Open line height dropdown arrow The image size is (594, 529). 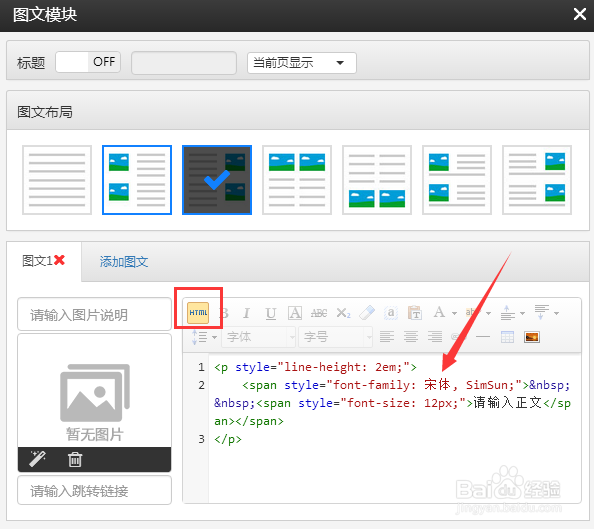pos(214,337)
